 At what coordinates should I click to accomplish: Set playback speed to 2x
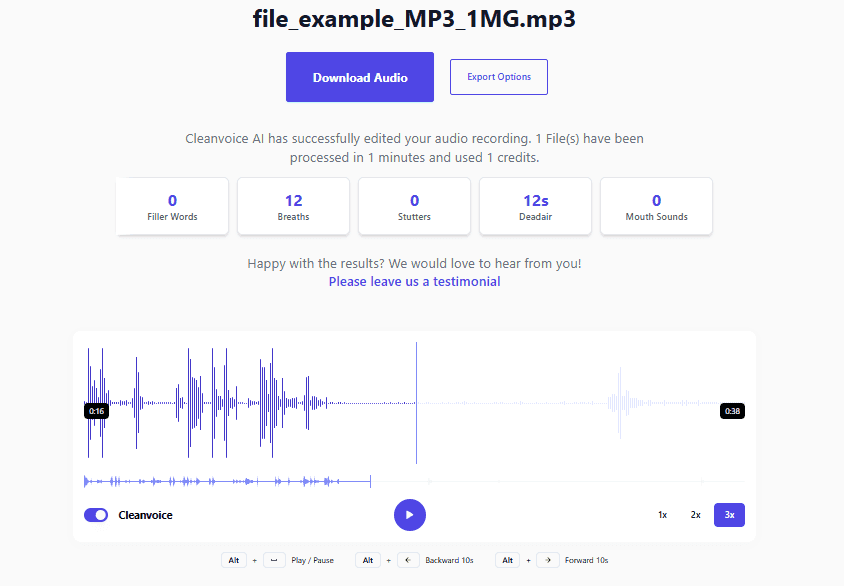[x=695, y=515]
